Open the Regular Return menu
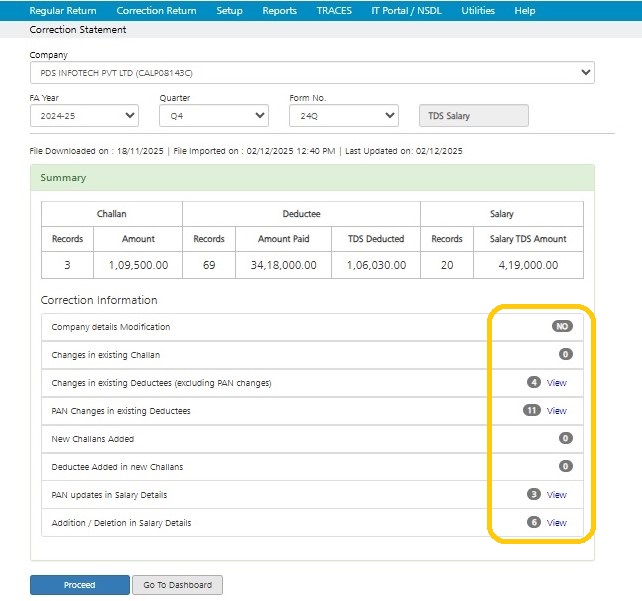Screen dimensions: 642x601 point(63,11)
